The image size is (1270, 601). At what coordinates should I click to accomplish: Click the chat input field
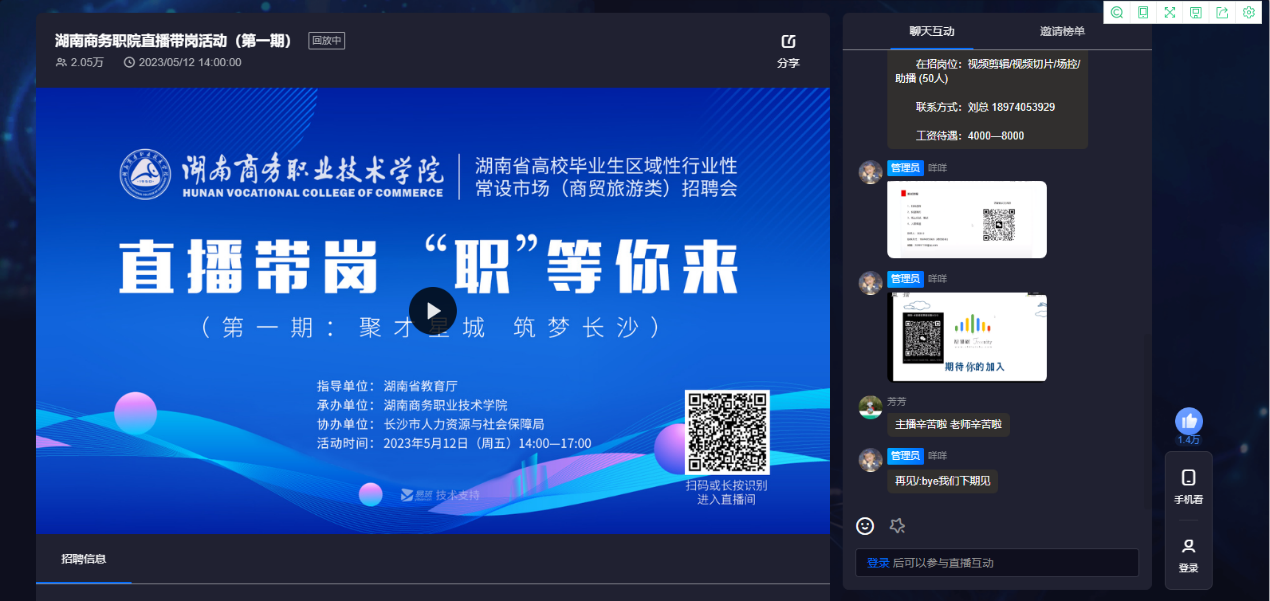pyautogui.click(x=997, y=563)
